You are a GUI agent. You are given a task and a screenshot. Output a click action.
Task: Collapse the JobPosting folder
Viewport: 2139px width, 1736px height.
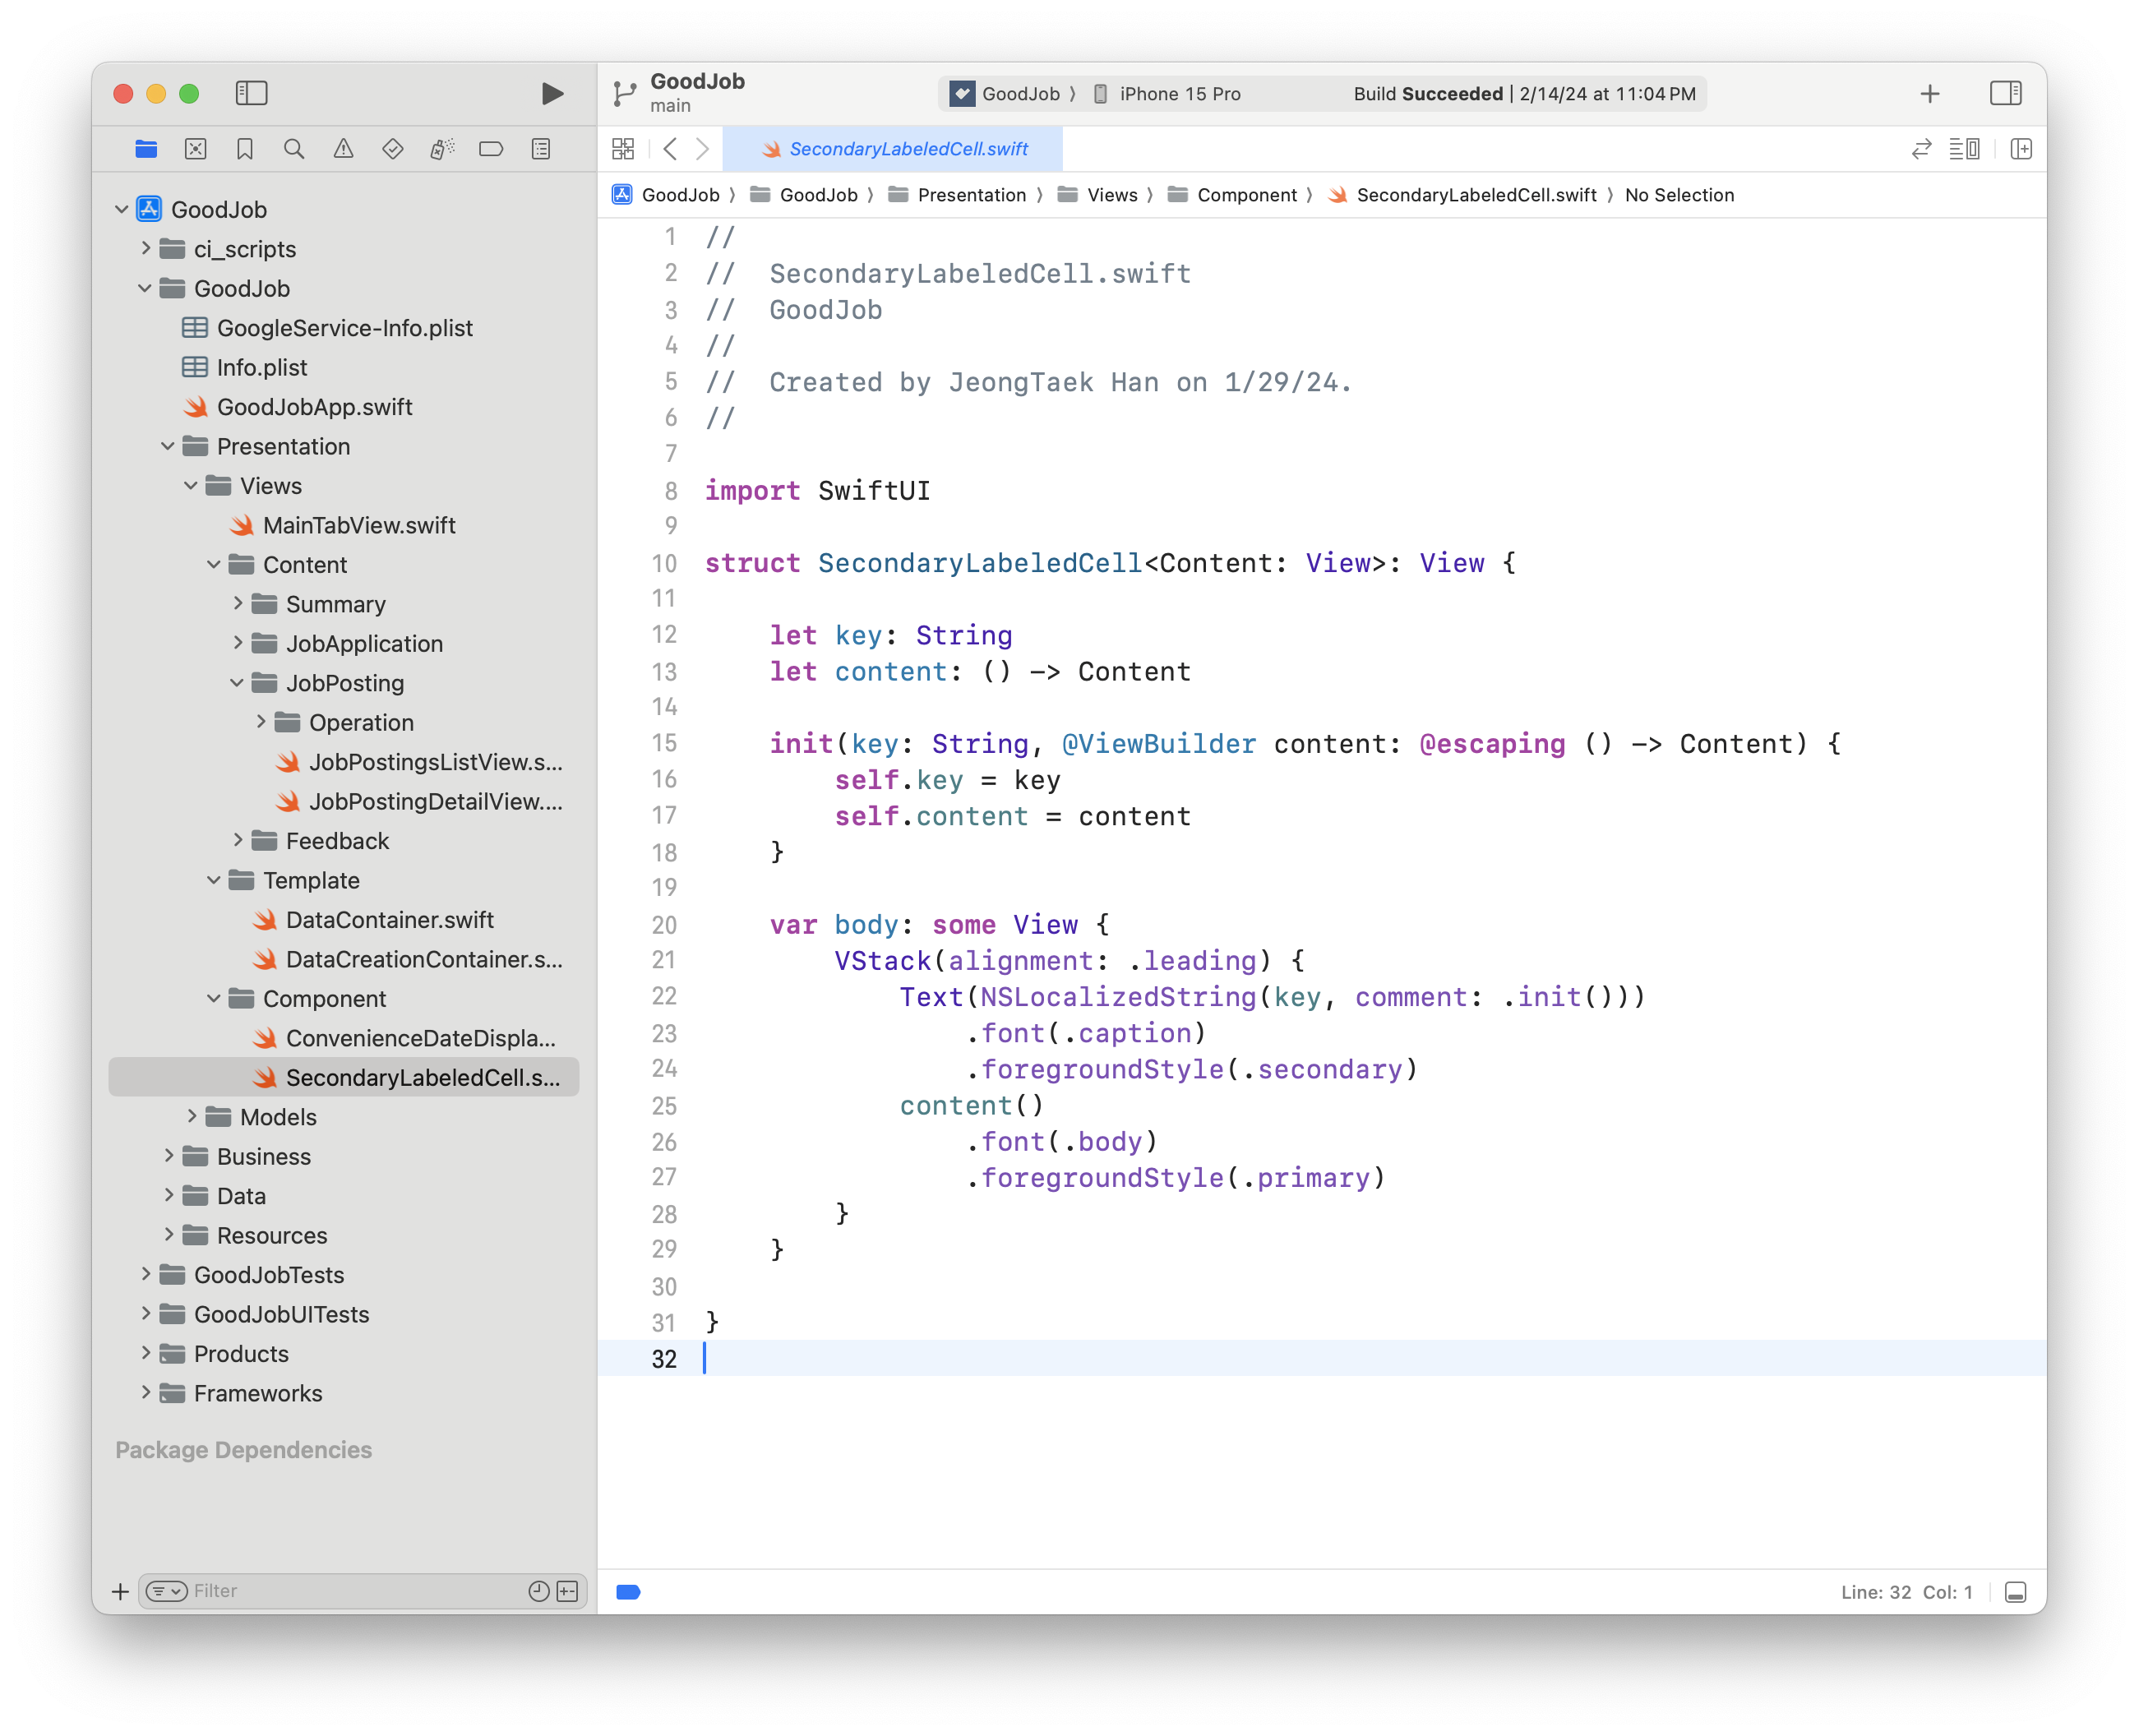tap(237, 683)
